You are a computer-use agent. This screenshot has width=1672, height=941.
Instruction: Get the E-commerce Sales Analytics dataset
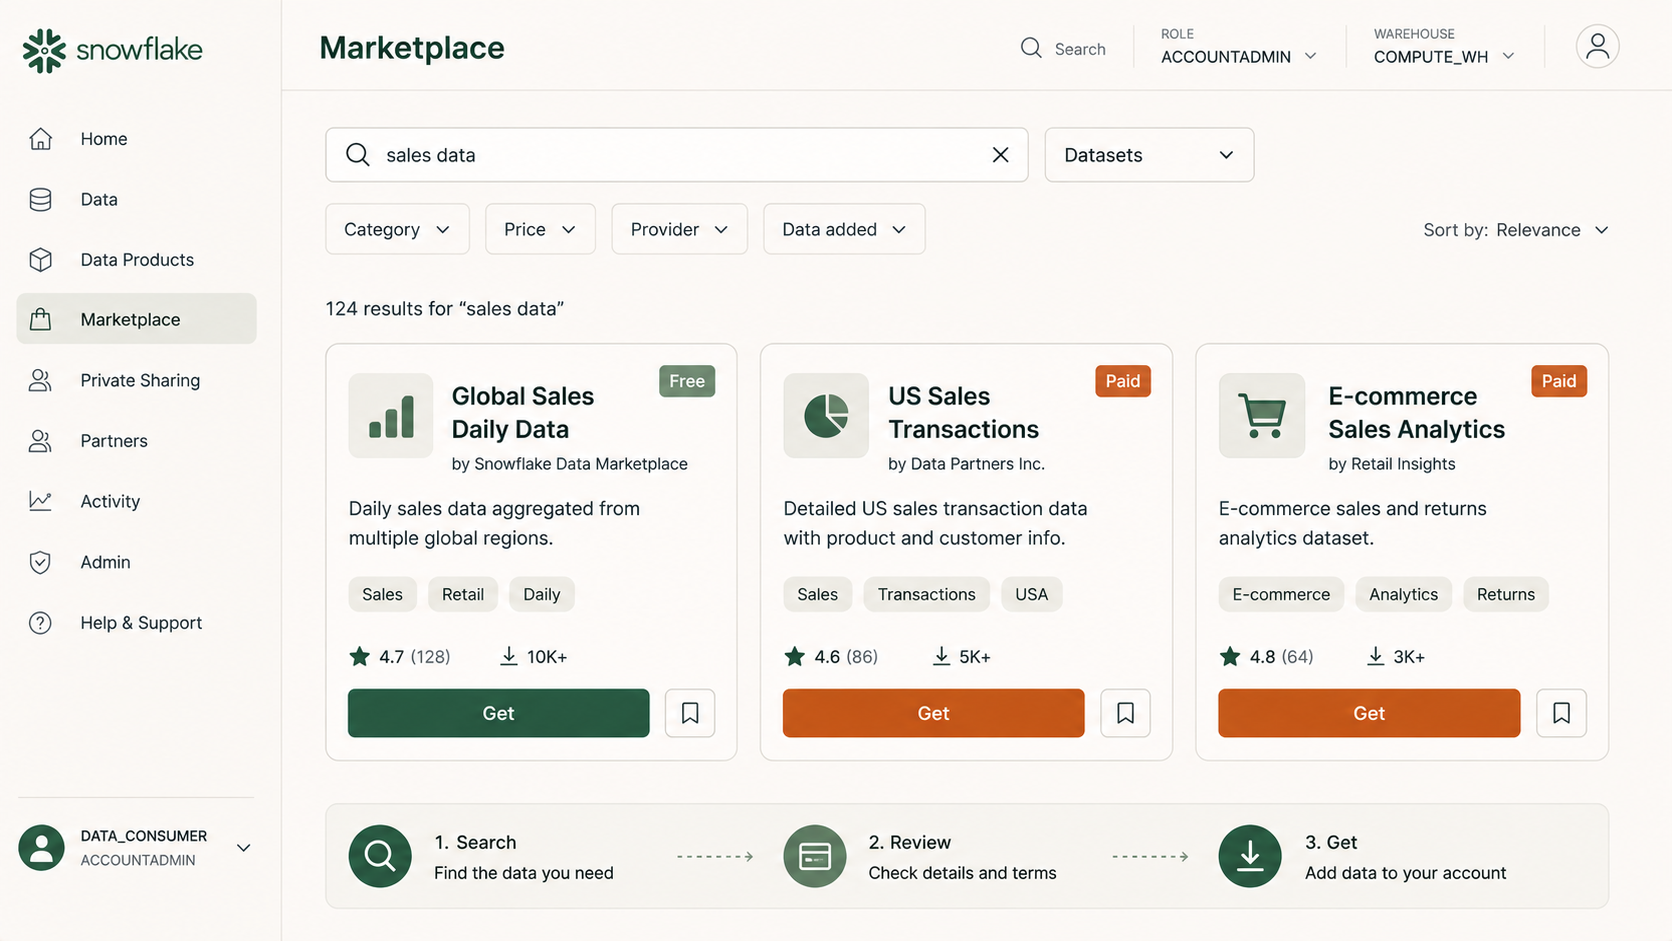(x=1369, y=713)
